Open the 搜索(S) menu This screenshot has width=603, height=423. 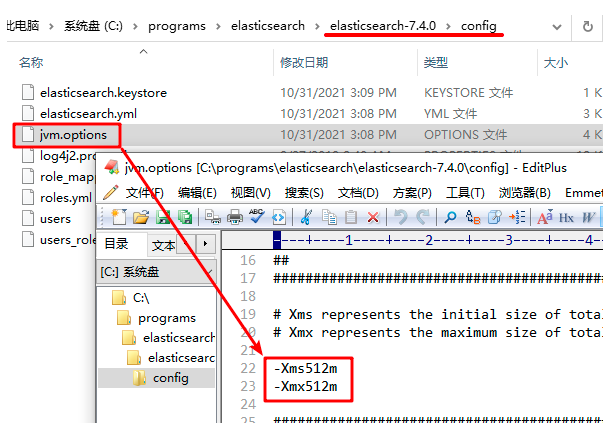click(x=304, y=193)
